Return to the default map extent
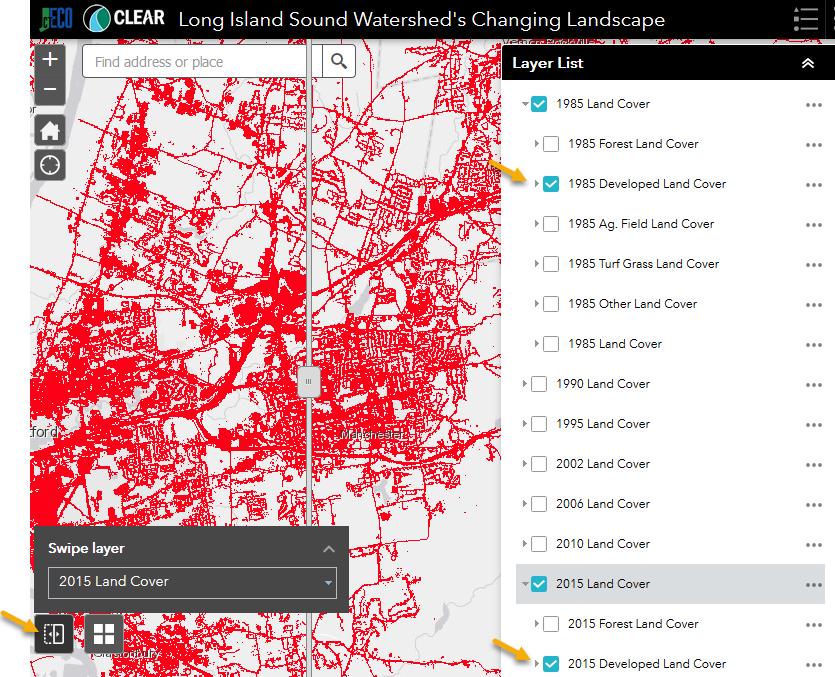The height and width of the screenshot is (677, 835). coord(50,130)
